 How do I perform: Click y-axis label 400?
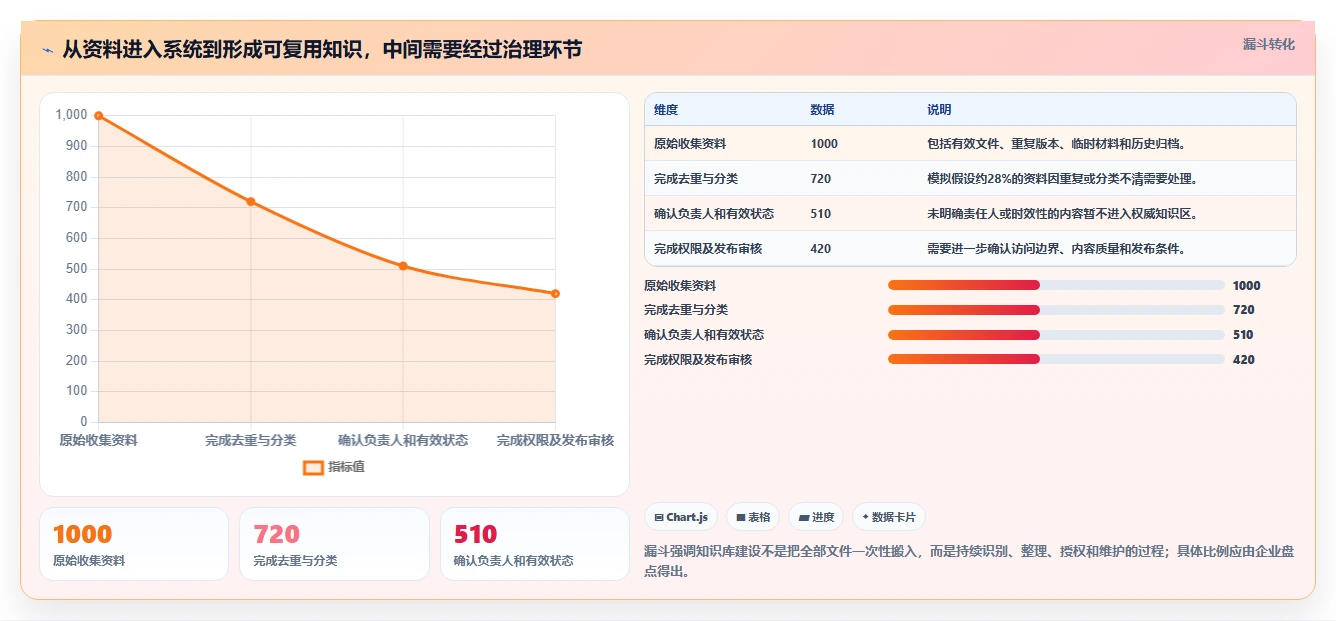click(x=77, y=299)
